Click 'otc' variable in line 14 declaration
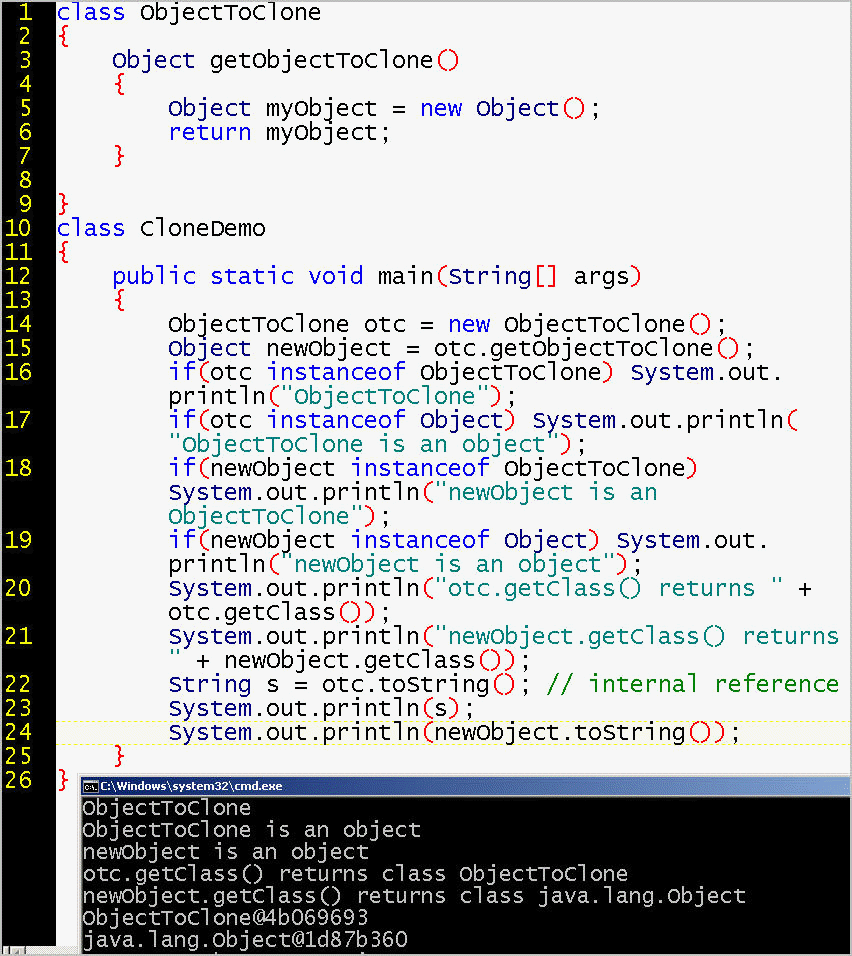This screenshot has width=852, height=956. [x=385, y=324]
